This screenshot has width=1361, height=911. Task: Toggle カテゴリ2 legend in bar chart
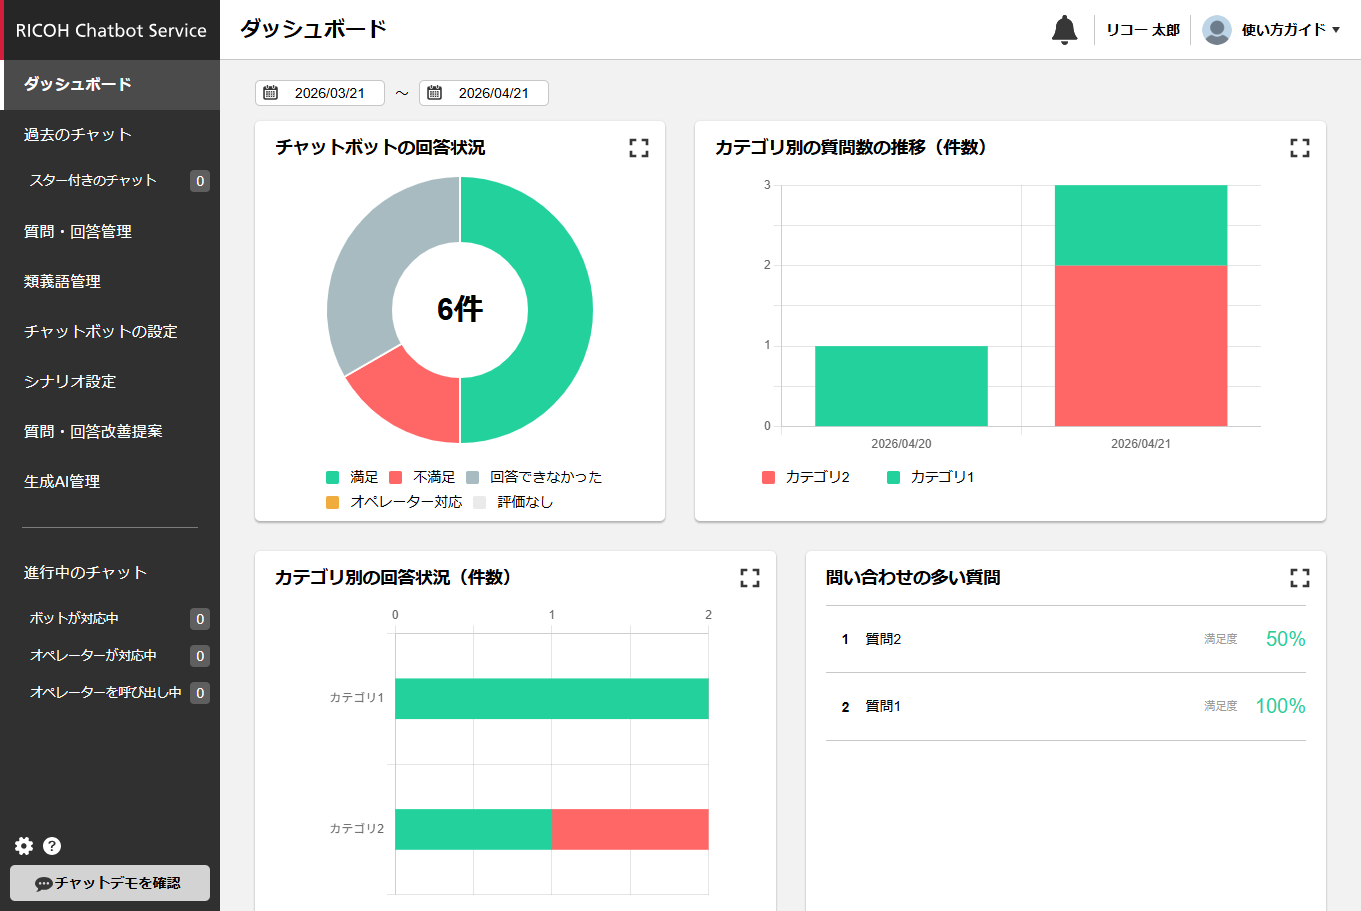pos(806,477)
